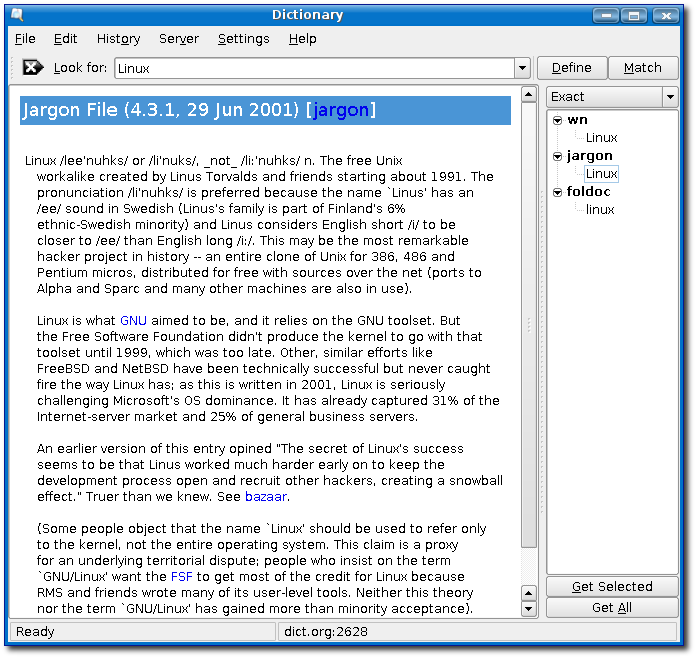
Task: Click the Dictionary app icon in title bar
Action: pyautogui.click(x=16, y=14)
